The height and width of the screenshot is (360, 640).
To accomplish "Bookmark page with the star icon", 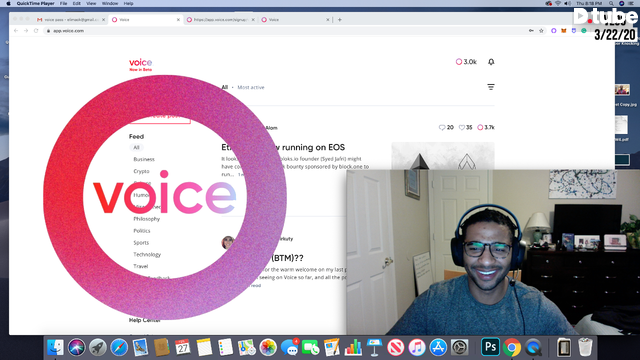I will [541, 31].
